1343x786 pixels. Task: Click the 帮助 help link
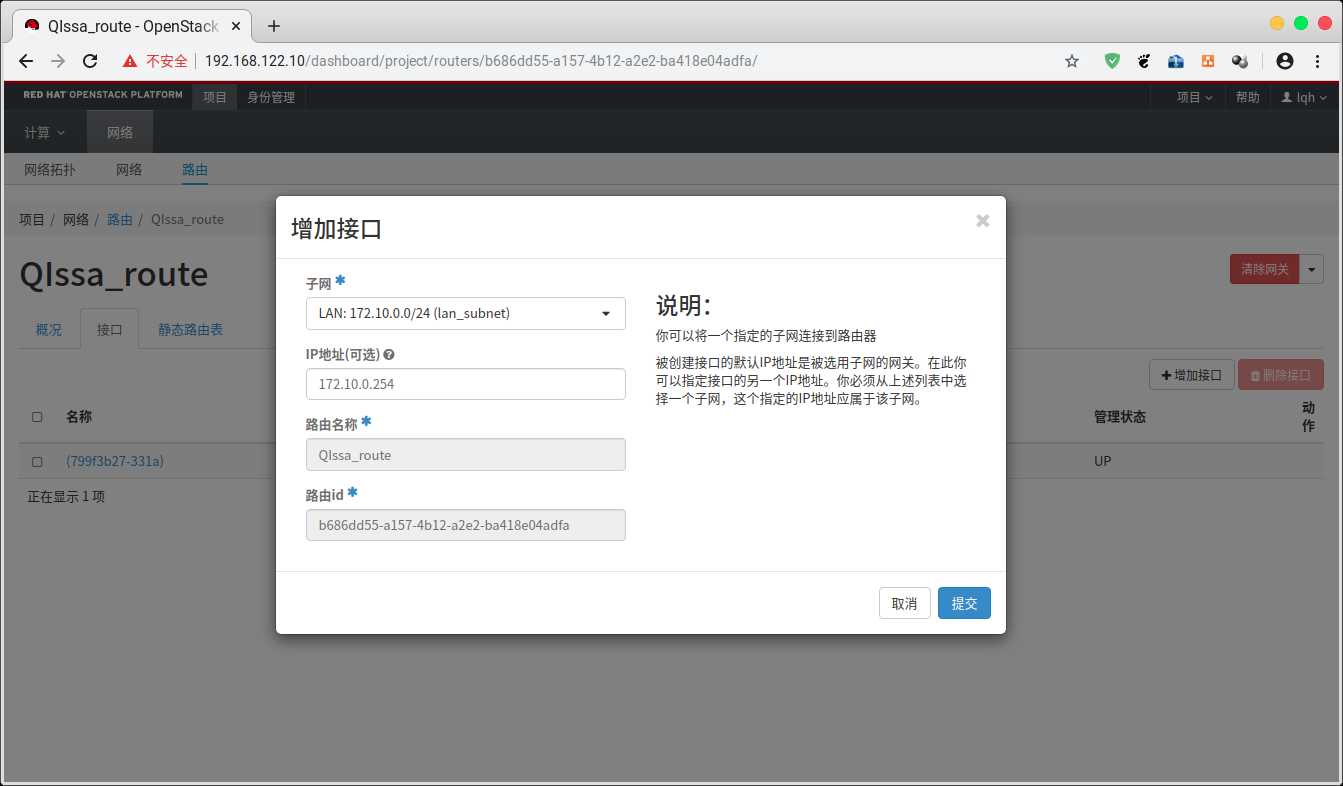pos(1248,97)
